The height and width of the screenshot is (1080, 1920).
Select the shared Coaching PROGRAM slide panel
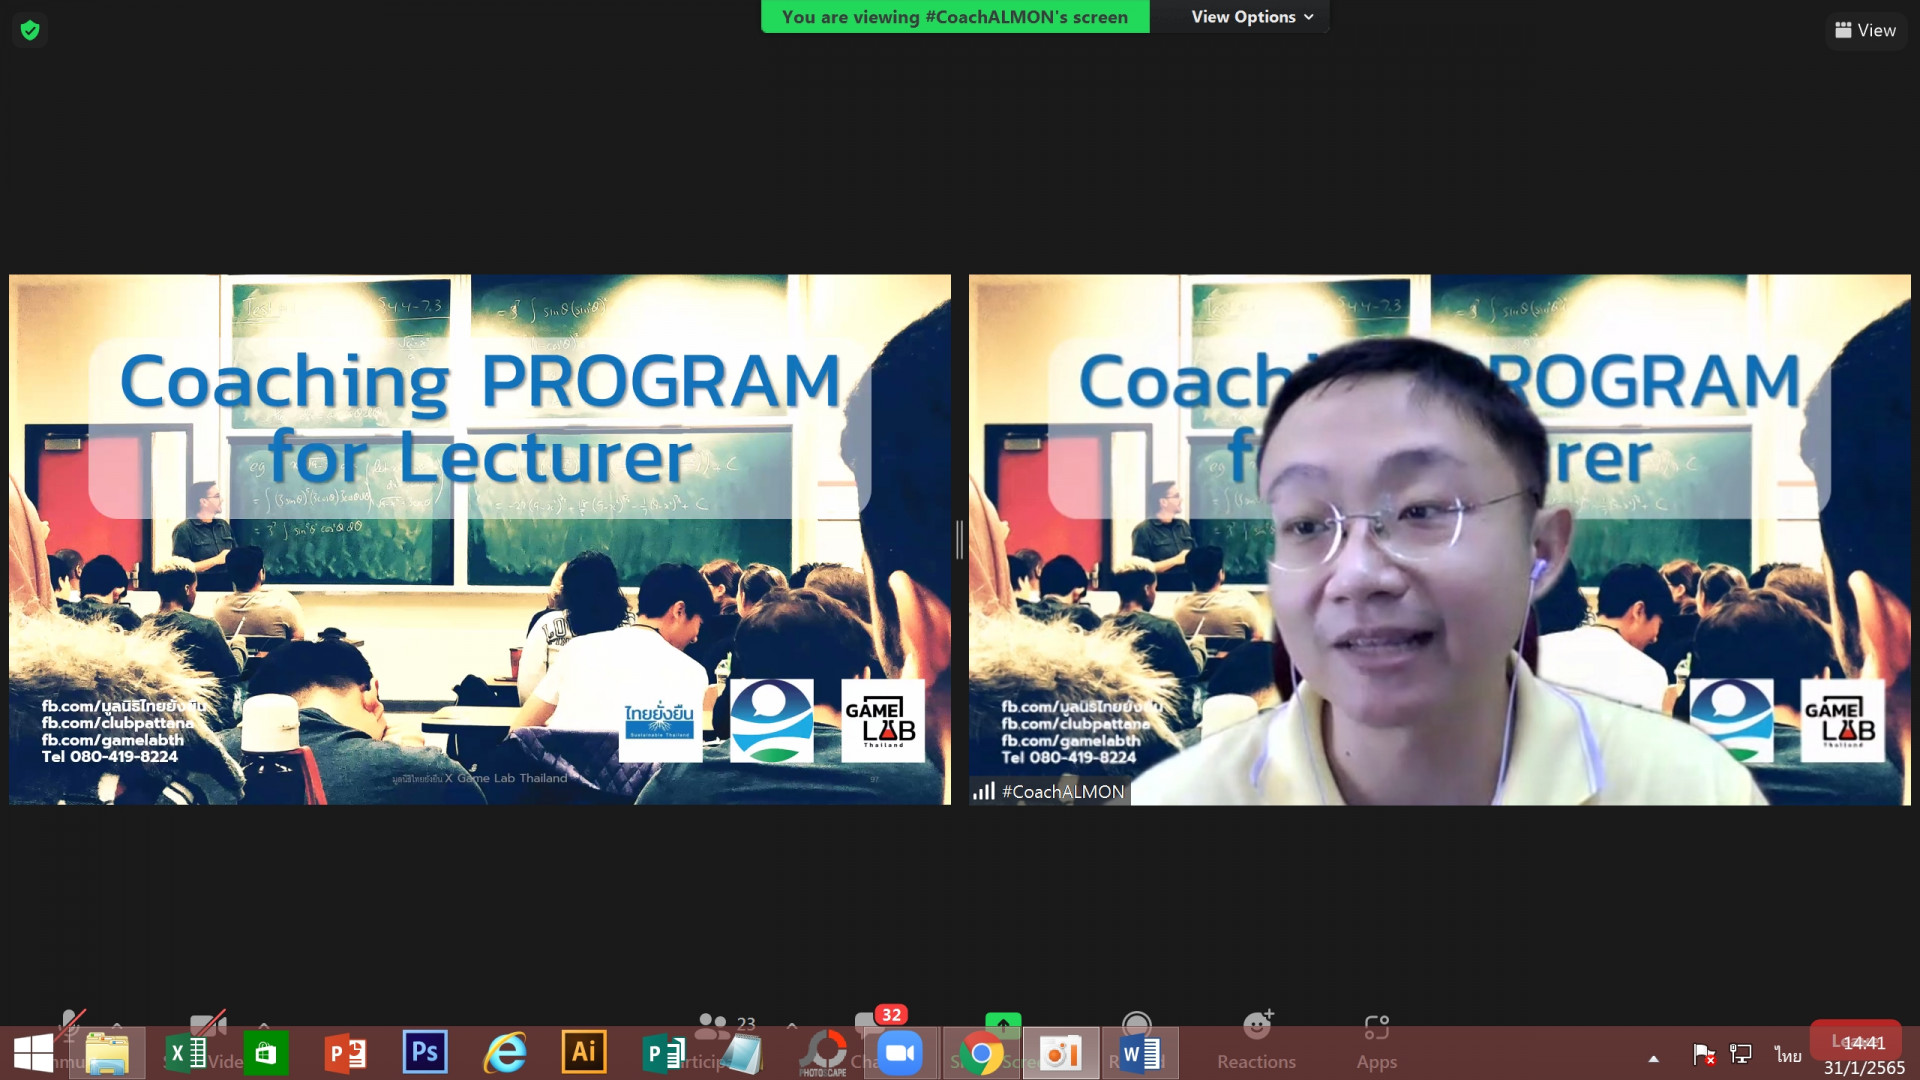point(480,540)
